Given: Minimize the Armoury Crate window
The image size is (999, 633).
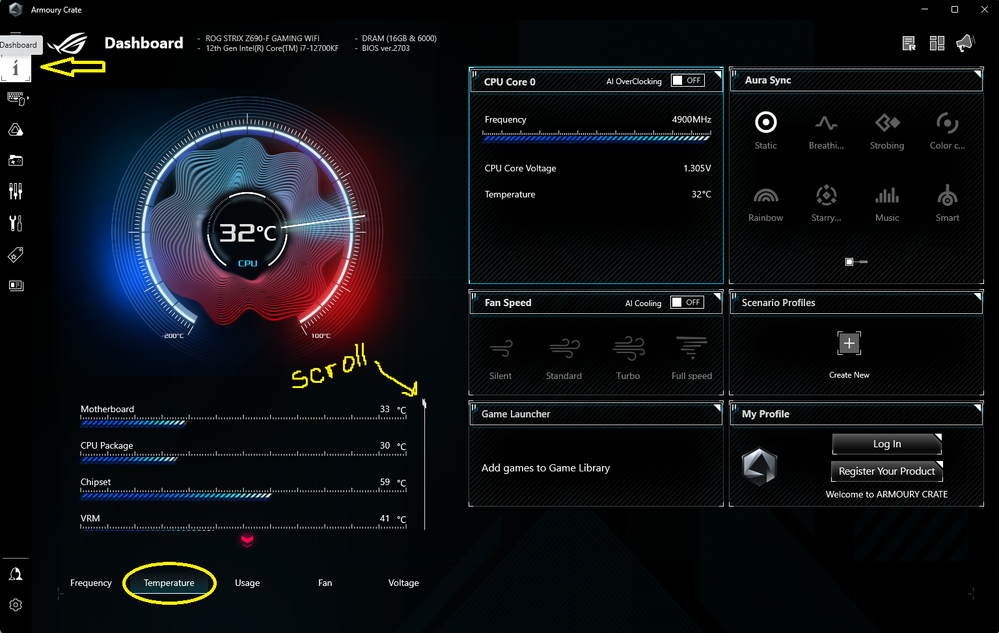Looking at the screenshot, I should [924, 10].
